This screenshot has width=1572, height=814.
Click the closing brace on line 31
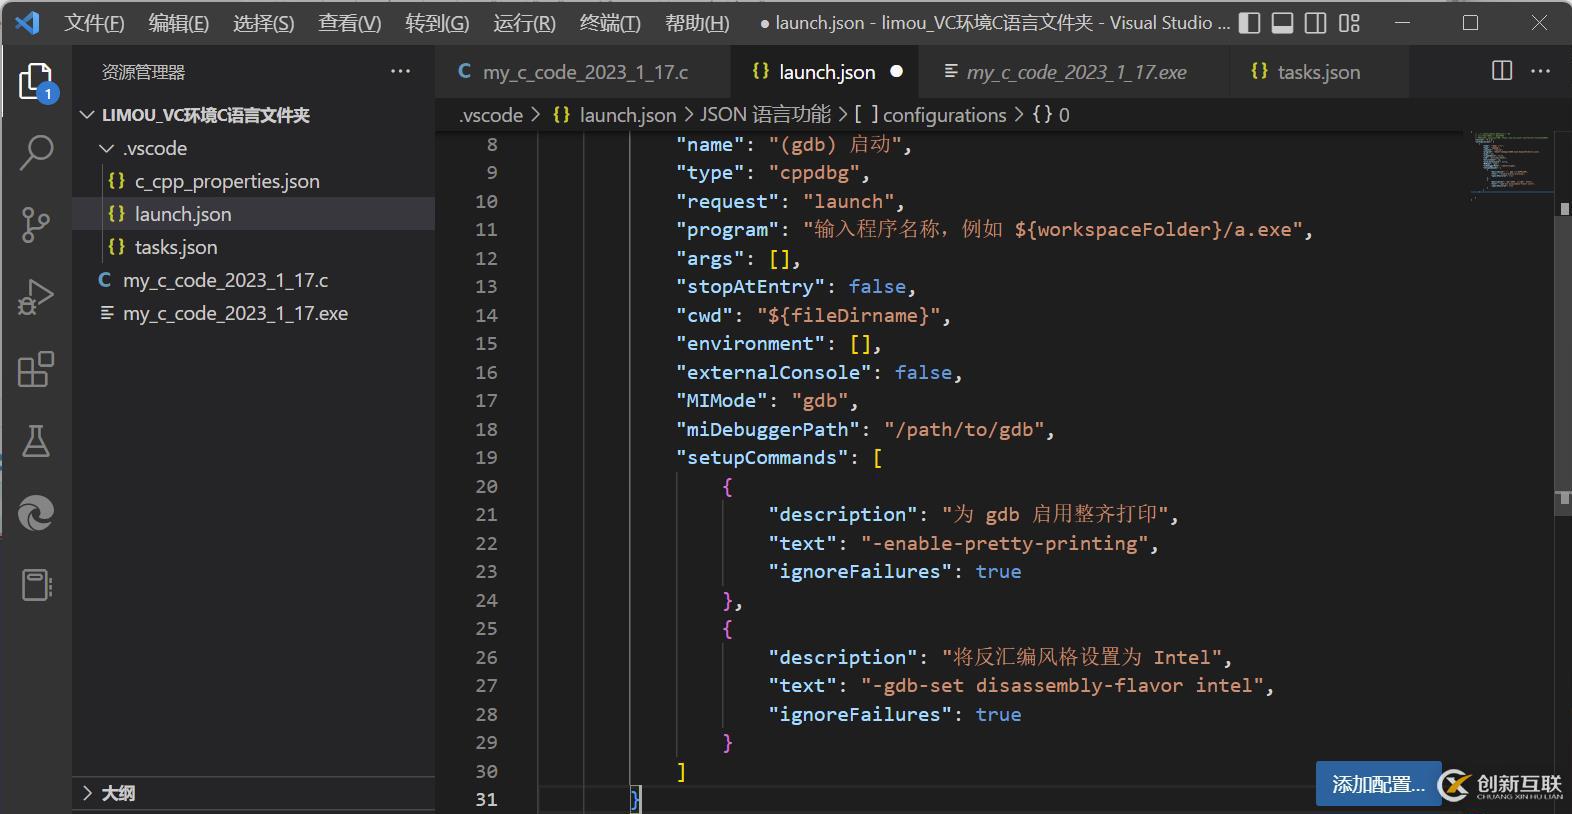click(635, 799)
